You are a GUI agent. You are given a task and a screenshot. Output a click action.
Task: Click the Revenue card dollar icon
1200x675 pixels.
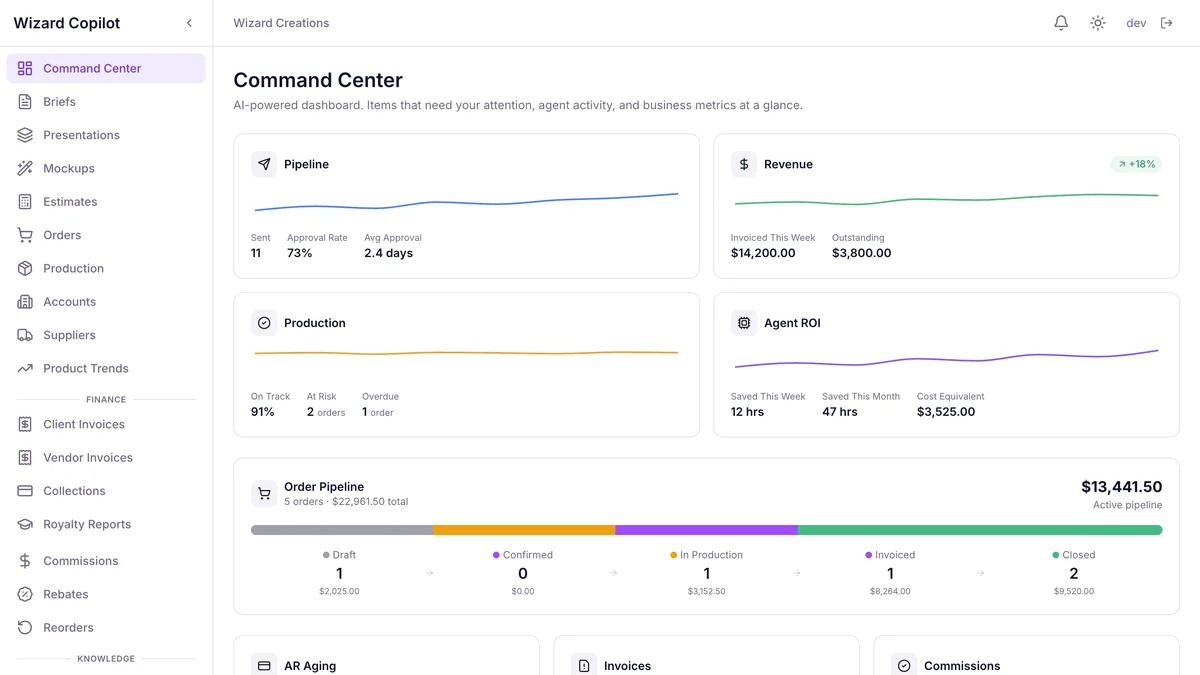coord(744,164)
